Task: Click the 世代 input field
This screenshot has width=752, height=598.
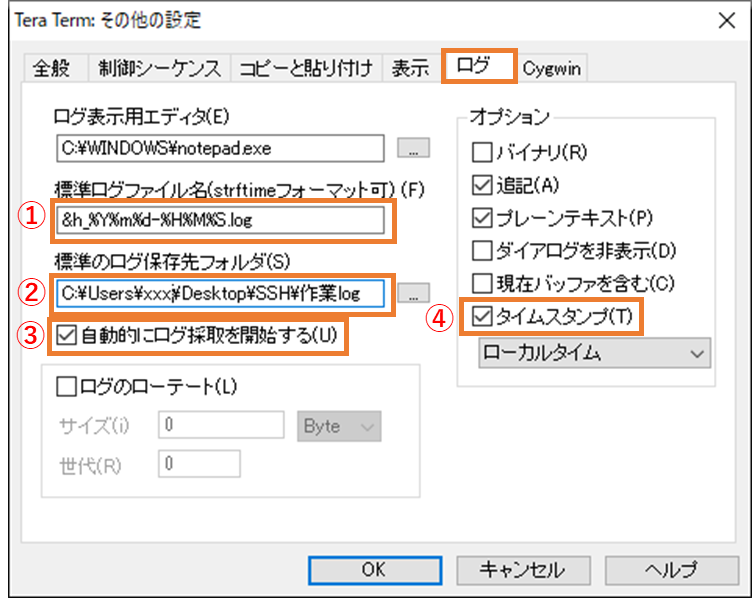Action: click(x=199, y=463)
